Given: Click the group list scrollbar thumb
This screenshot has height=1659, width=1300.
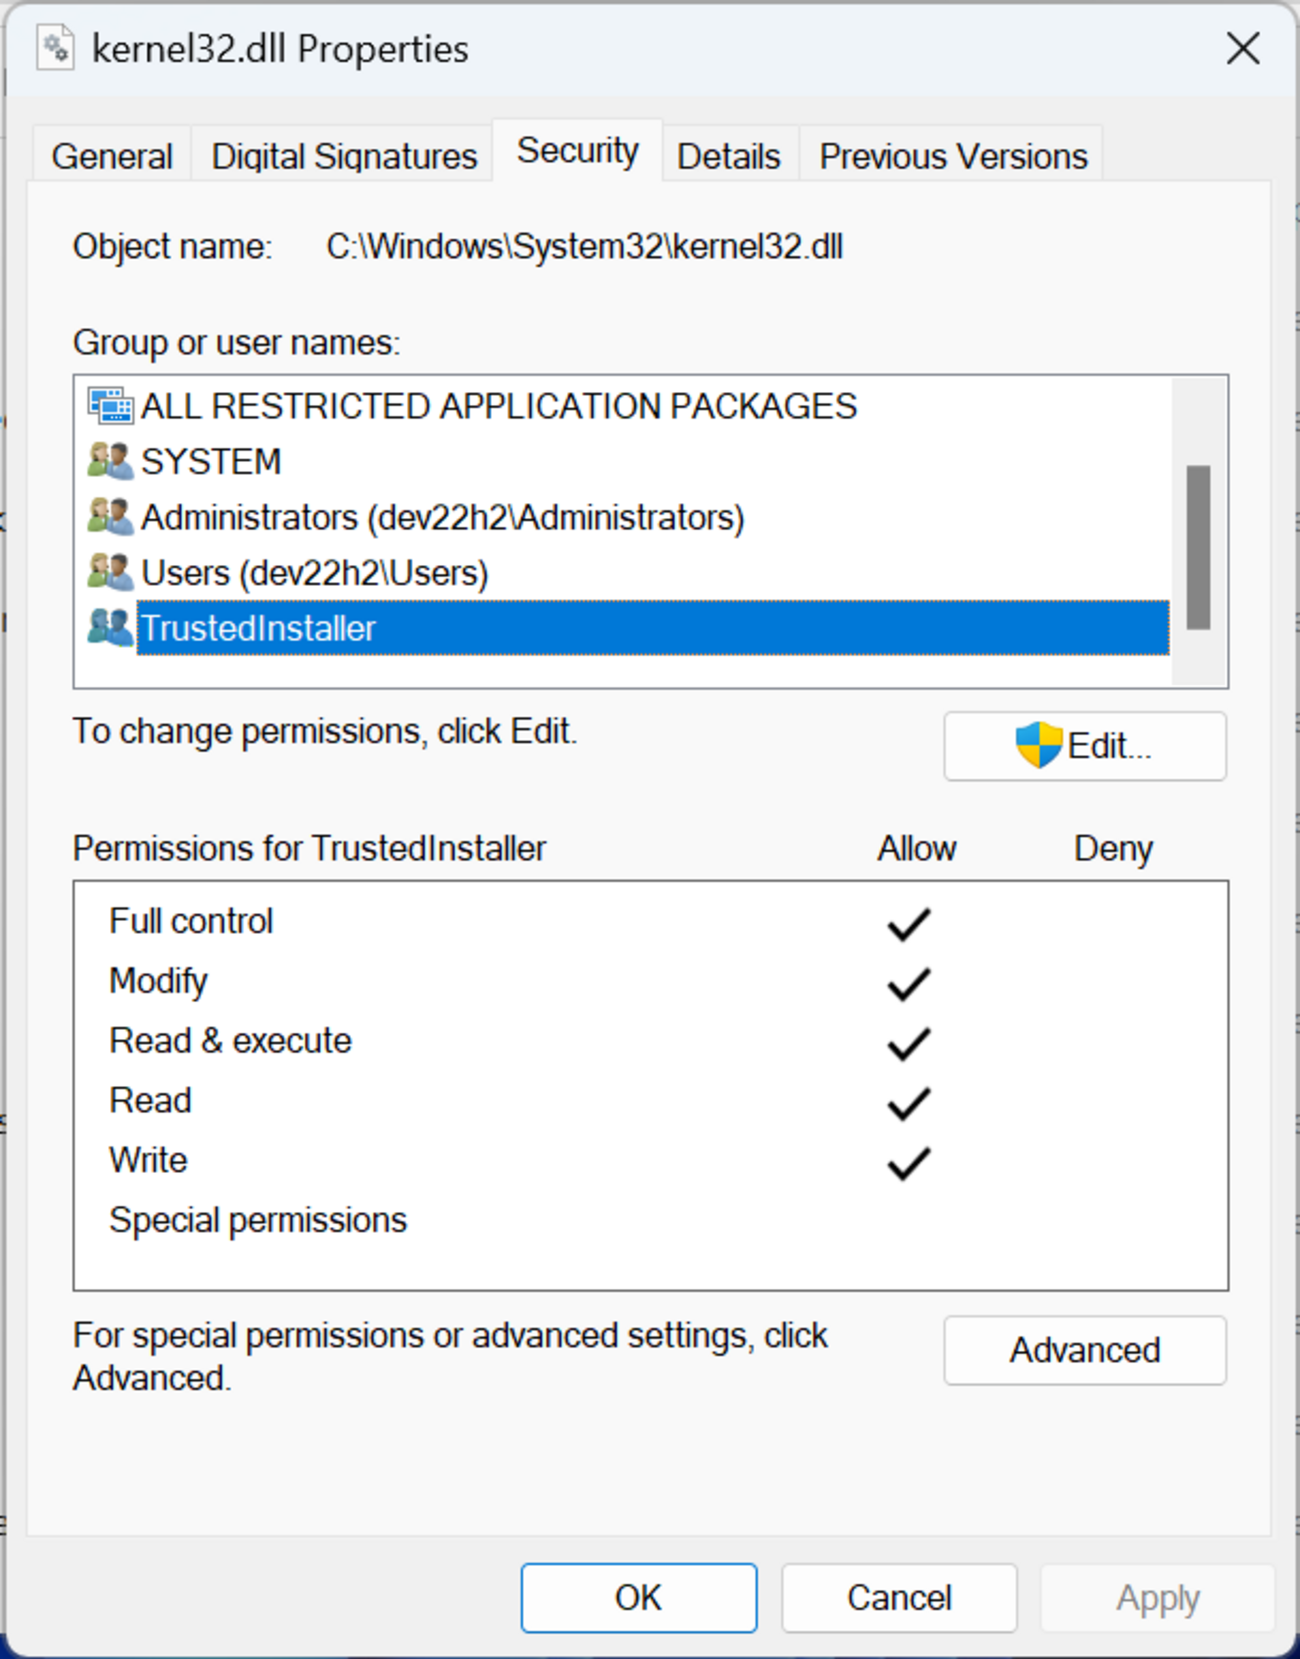Looking at the screenshot, I should point(1198,547).
